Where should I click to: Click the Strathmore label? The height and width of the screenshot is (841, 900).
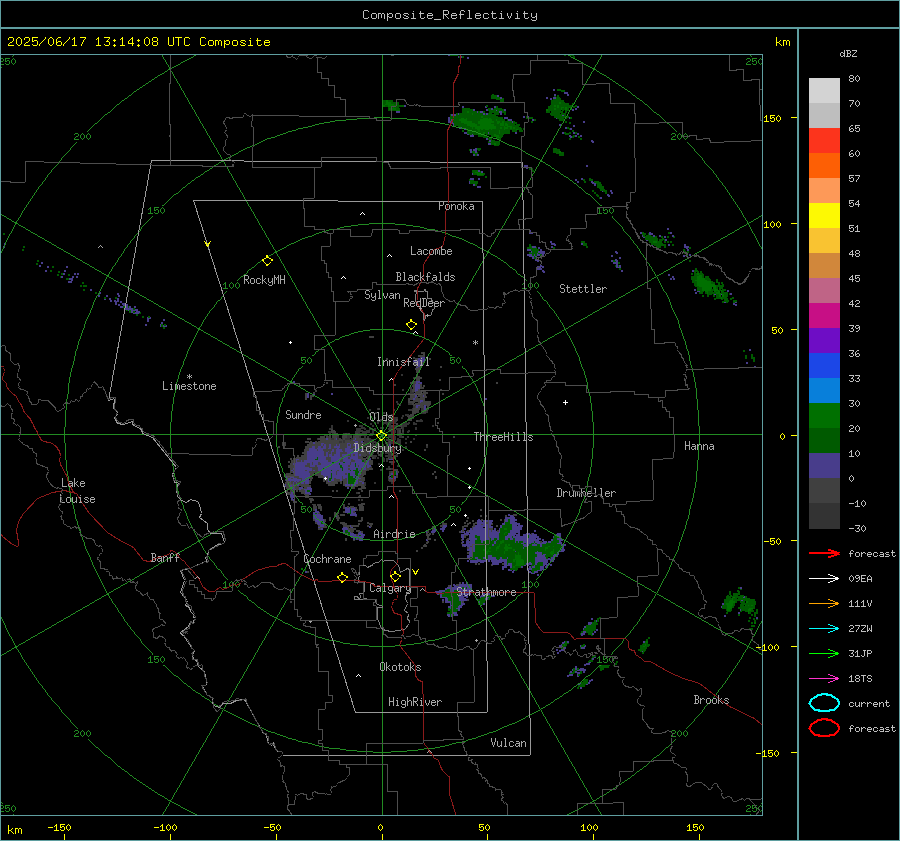(x=486, y=592)
